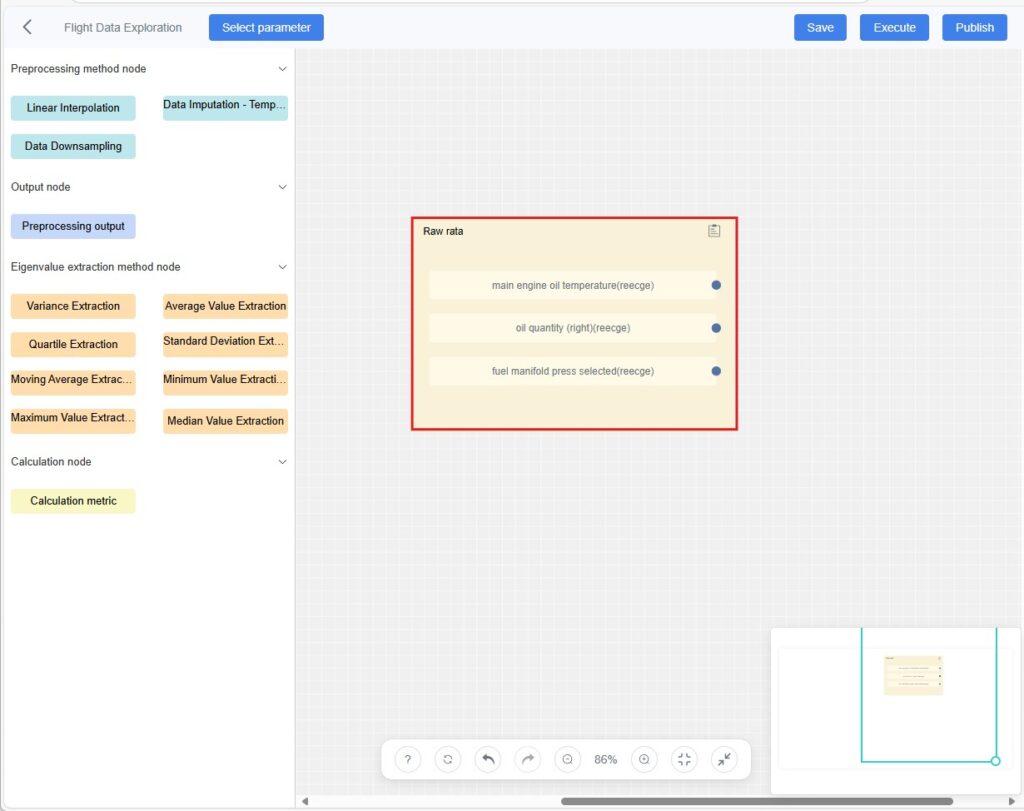Viewport: 1024px width, 811px height.
Task: Click the diagonal arrows collapse icon
Action: pyautogui.click(x=724, y=759)
